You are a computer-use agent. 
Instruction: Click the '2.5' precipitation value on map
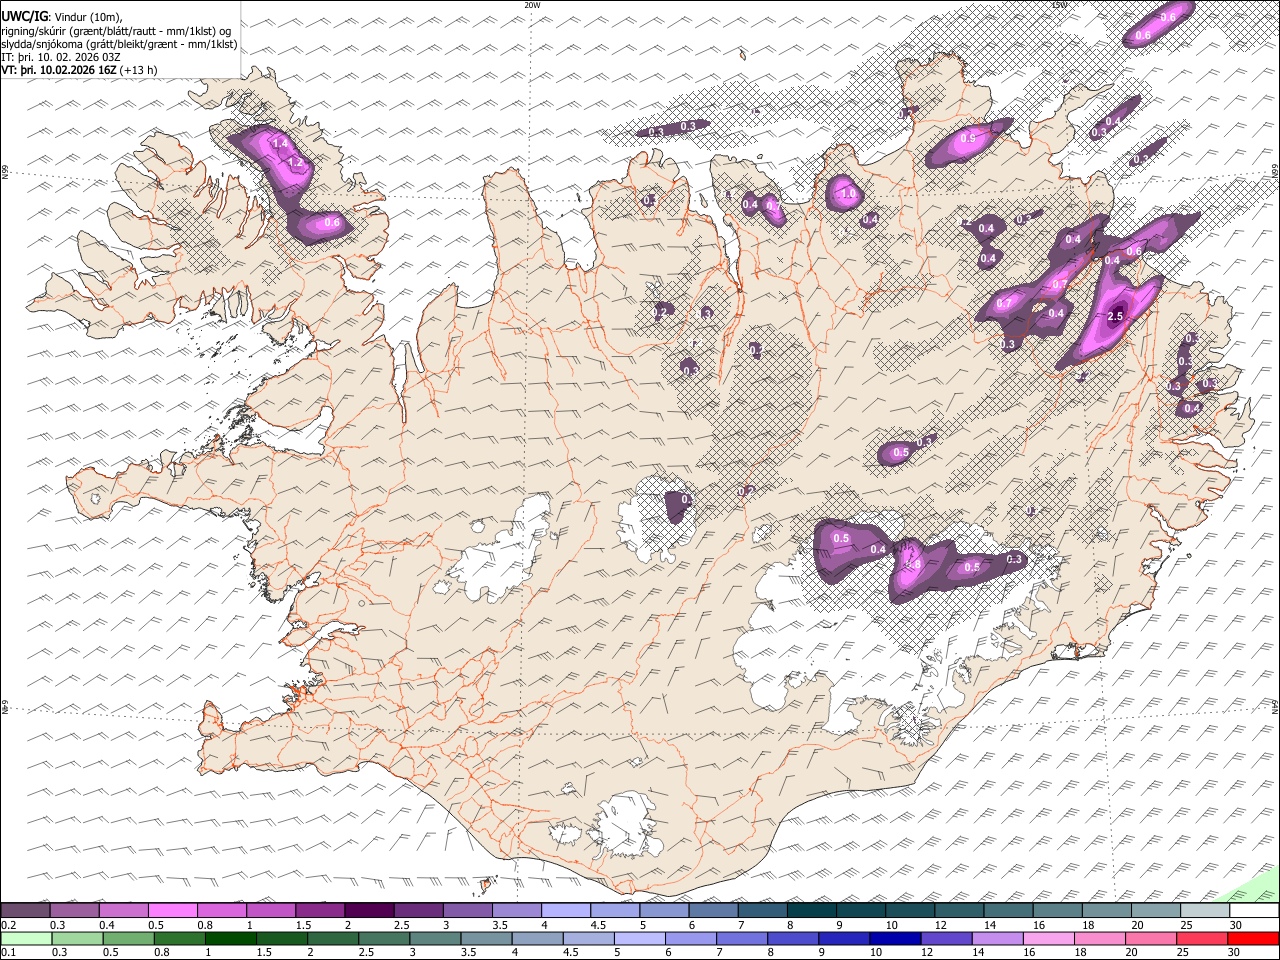(x=1117, y=316)
